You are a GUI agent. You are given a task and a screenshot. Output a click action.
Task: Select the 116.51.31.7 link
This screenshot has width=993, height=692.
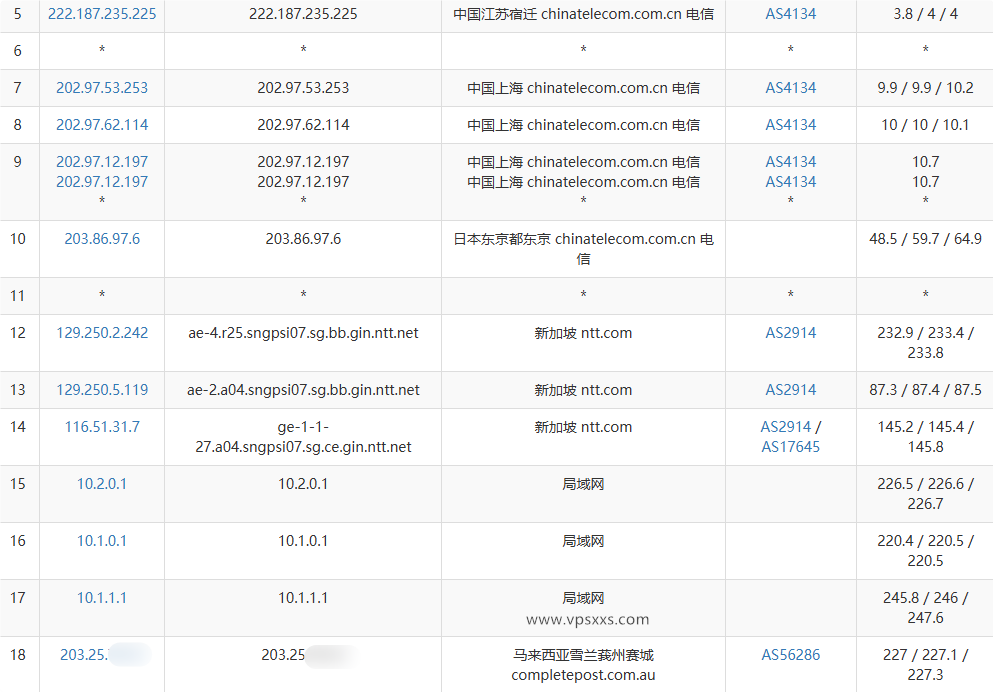[x=100, y=426]
